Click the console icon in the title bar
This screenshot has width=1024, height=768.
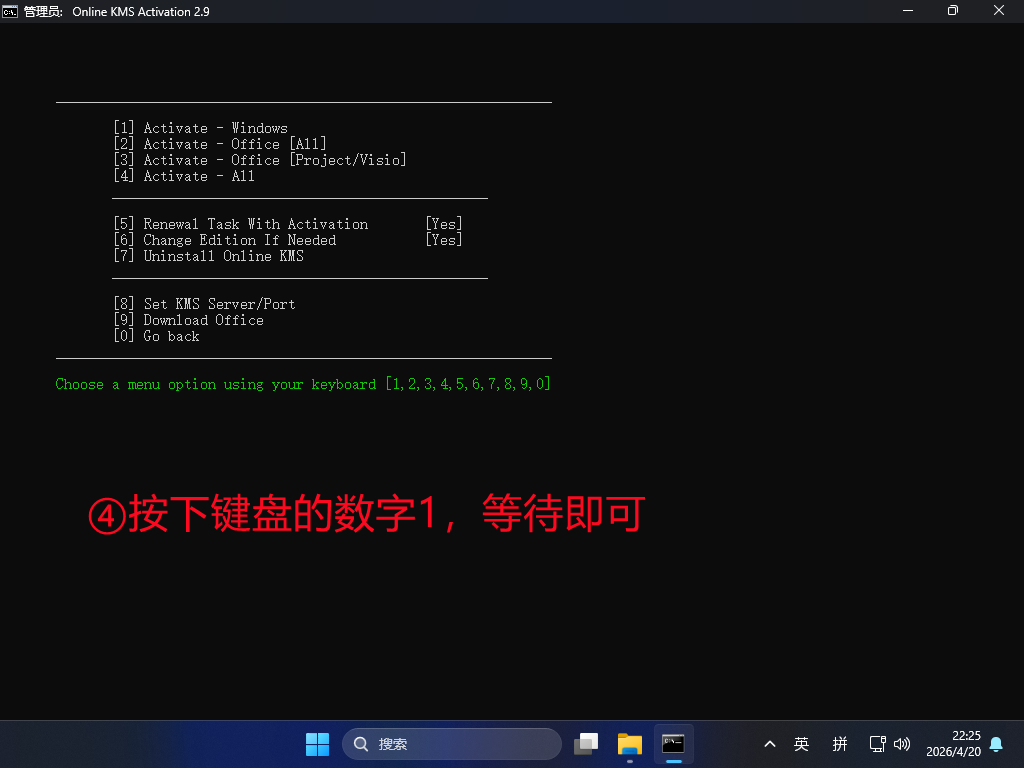12,11
